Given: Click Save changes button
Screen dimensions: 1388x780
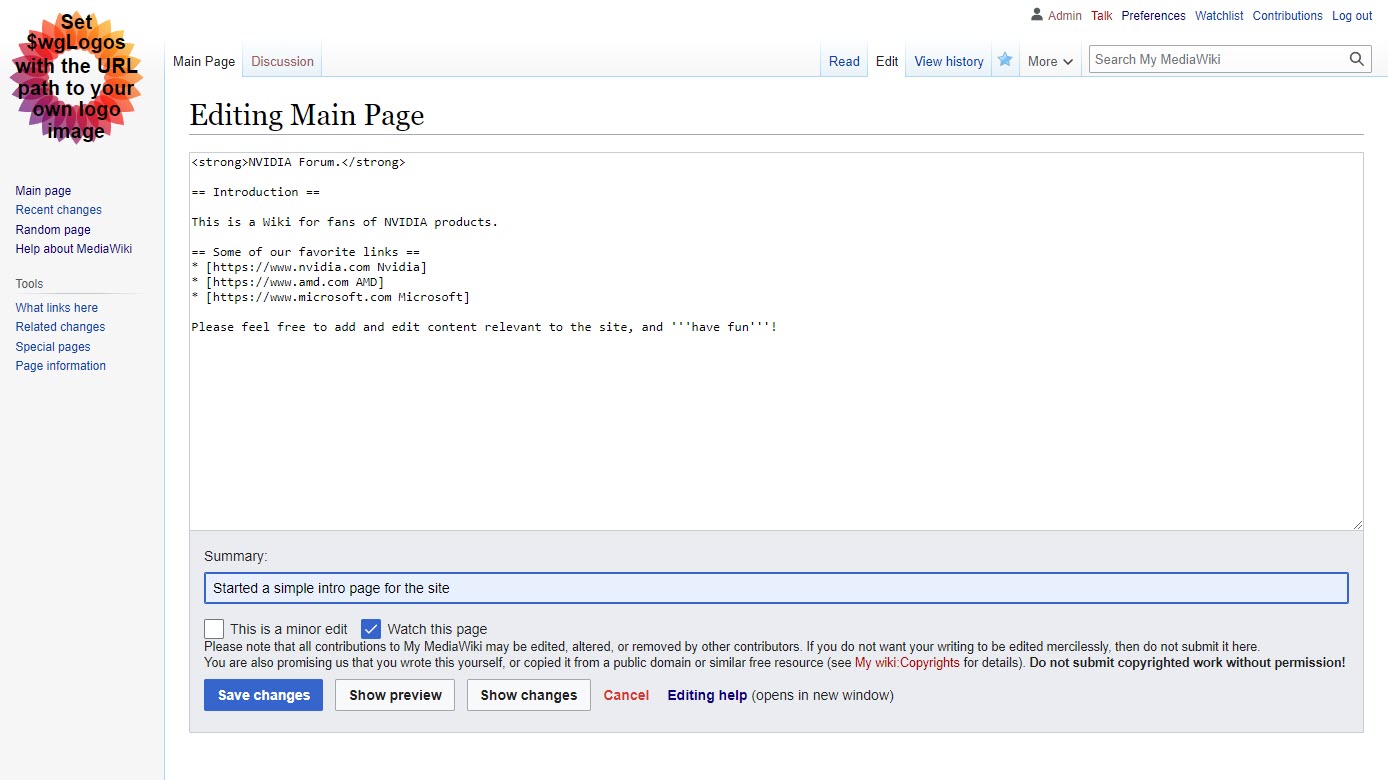Looking at the screenshot, I should point(264,695).
